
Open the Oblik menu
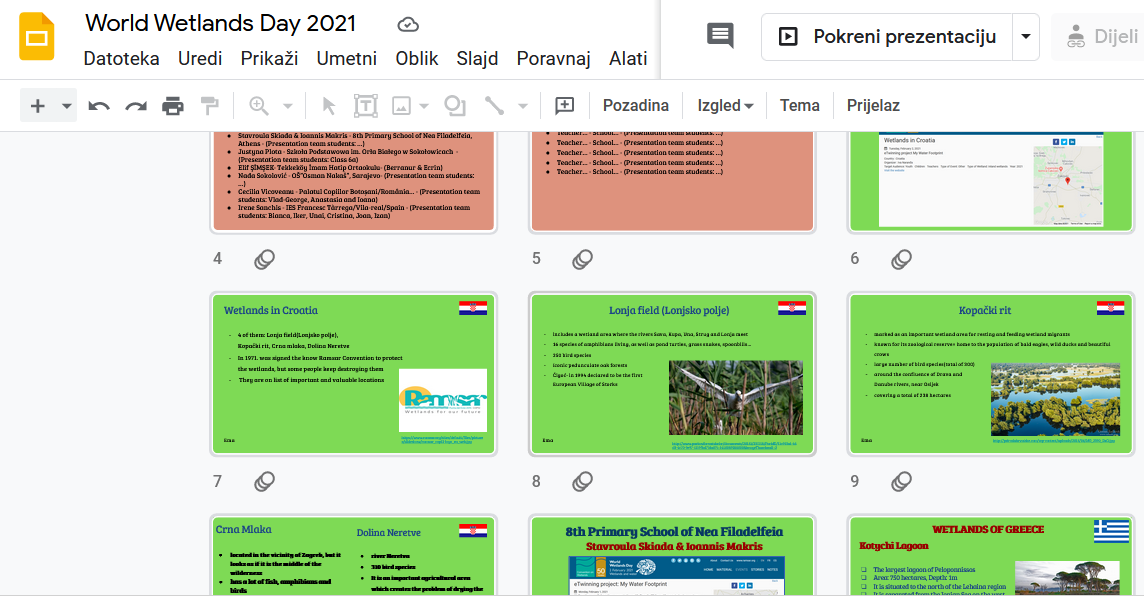417,58
